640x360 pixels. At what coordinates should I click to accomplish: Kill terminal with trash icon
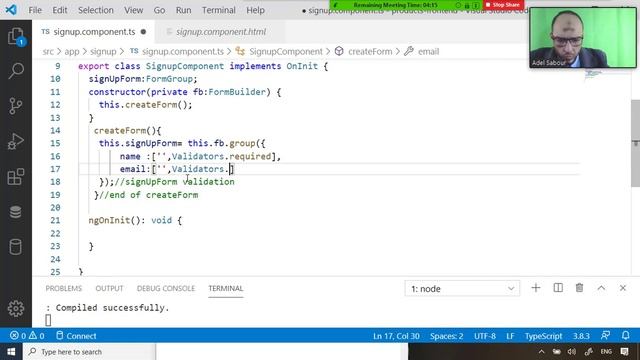point(579,288)
